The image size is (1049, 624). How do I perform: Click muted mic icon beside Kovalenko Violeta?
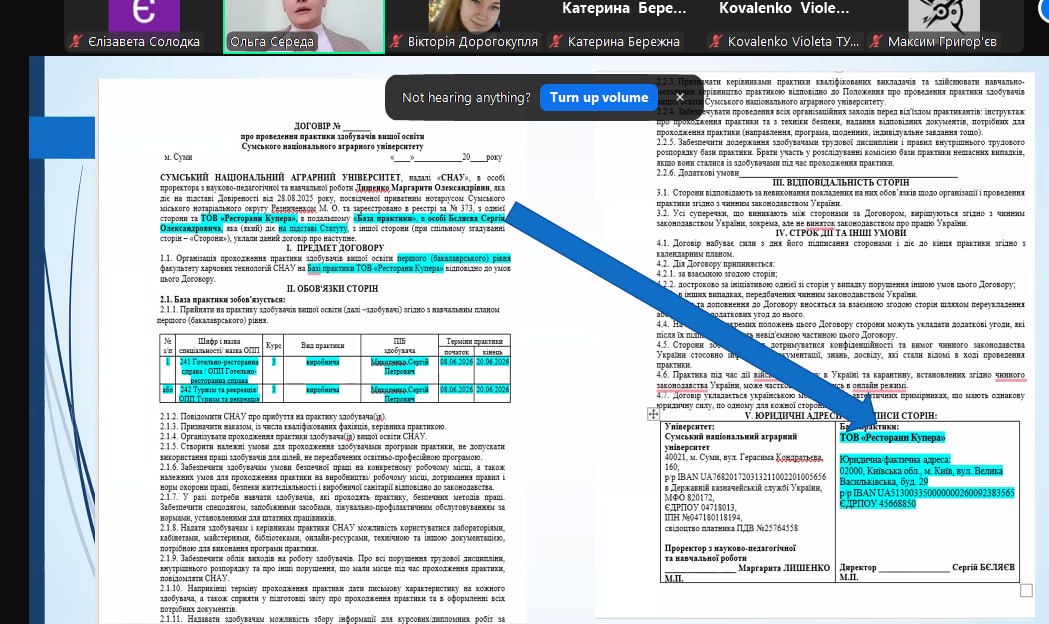[714, 42]
